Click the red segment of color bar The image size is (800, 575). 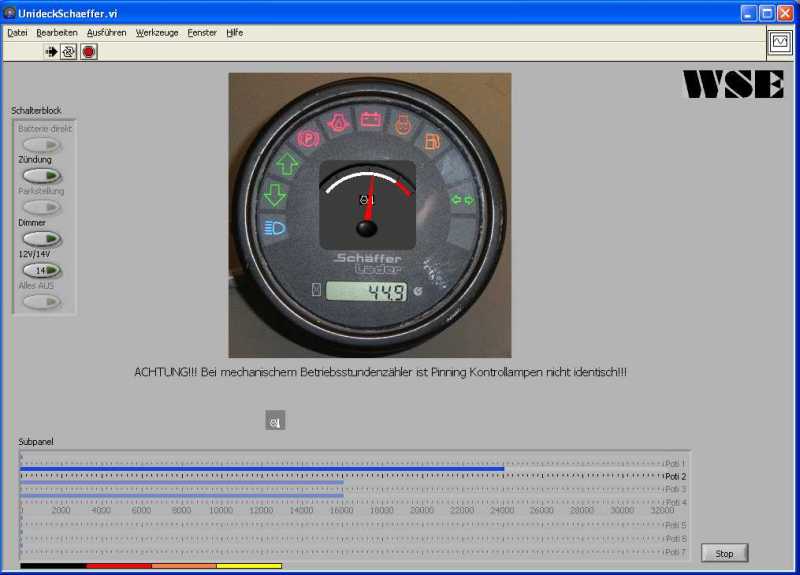[x=119, y=566]
